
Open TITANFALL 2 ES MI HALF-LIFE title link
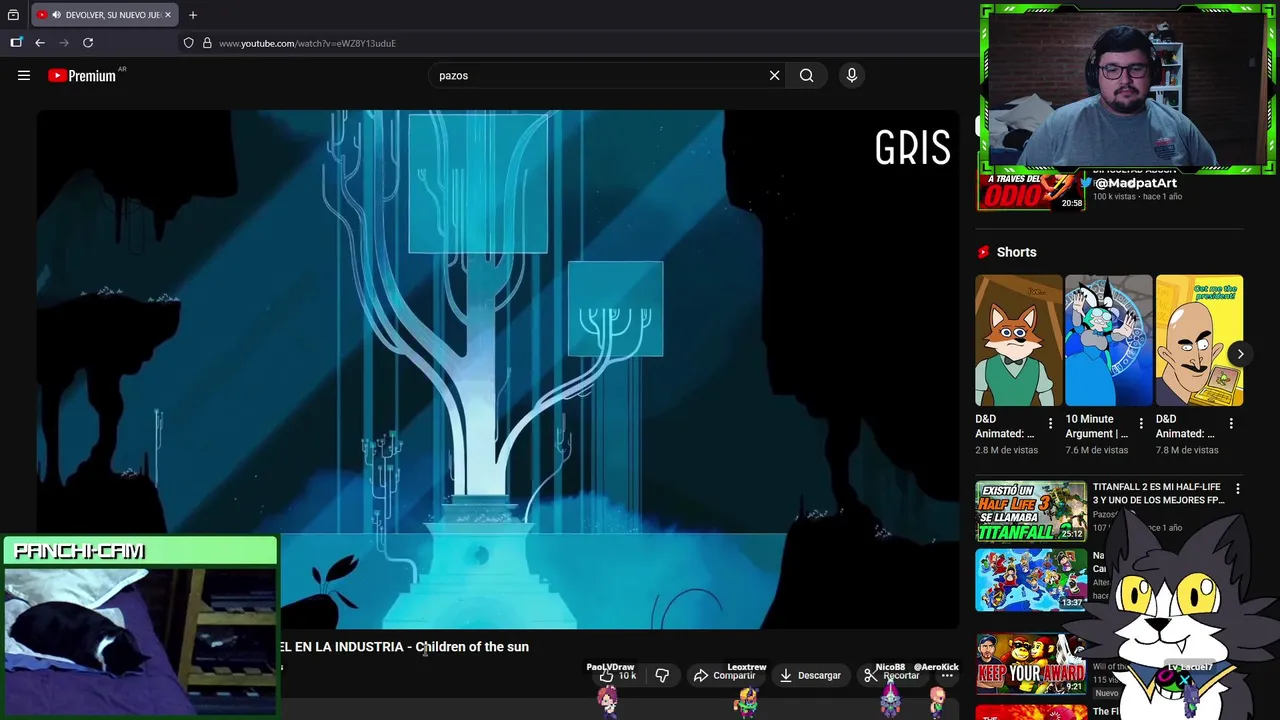pos(1158,493)
